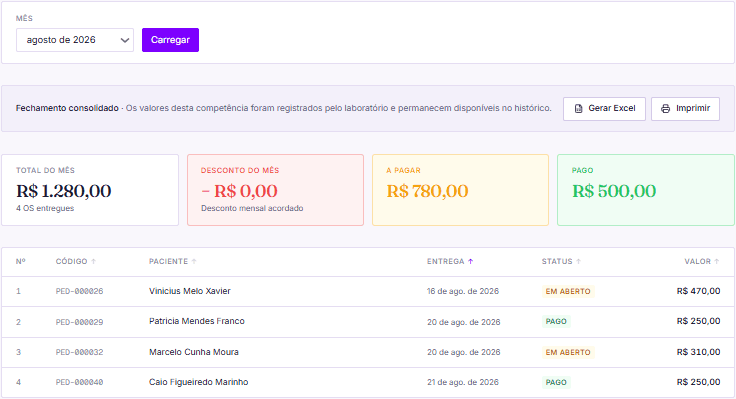Click the Total do Mês card
The width and height of the screenshot is (736, 399).
click(90, 190)
